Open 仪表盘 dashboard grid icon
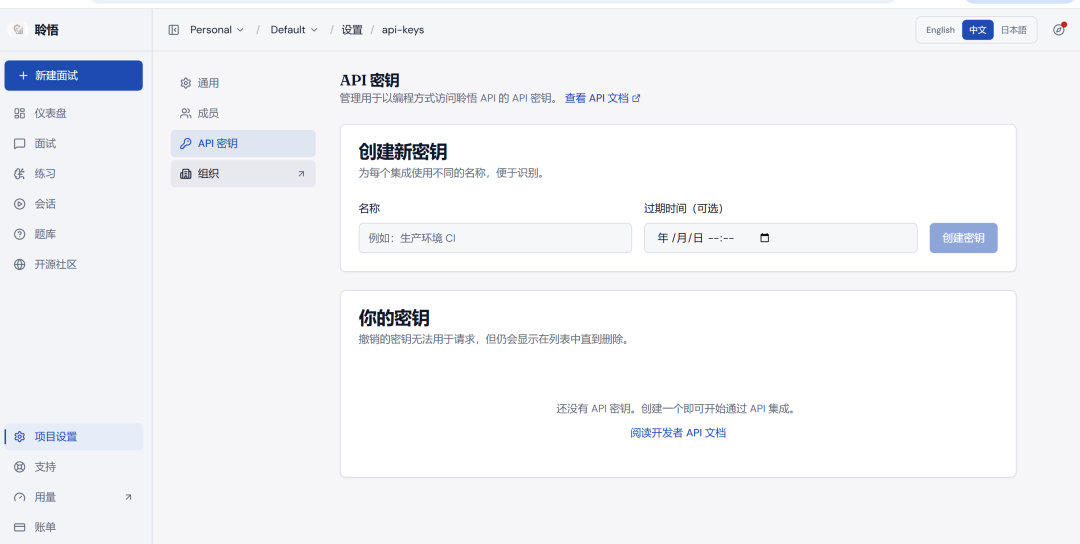This screenshot has height=544, width=1080. pos(19,114)
